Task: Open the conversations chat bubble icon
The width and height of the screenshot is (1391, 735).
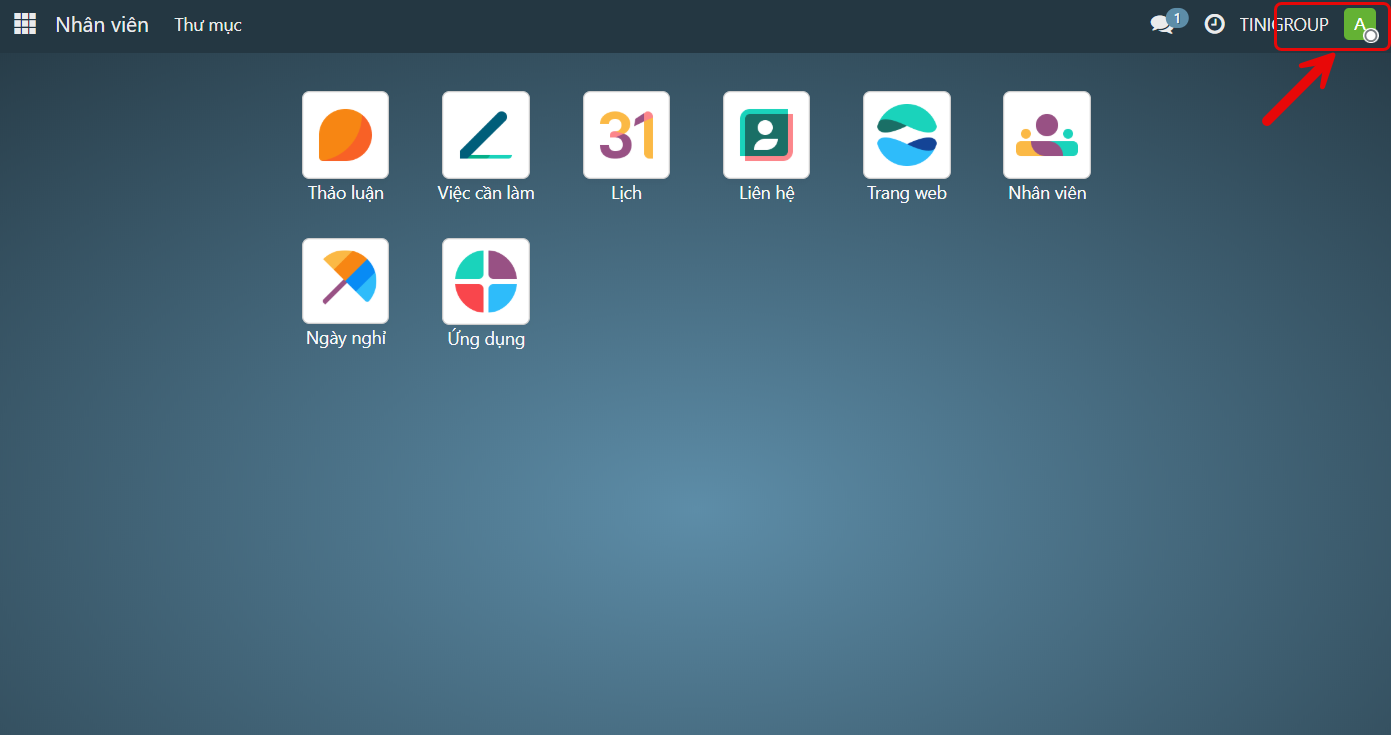Action: pos(1162,25)
